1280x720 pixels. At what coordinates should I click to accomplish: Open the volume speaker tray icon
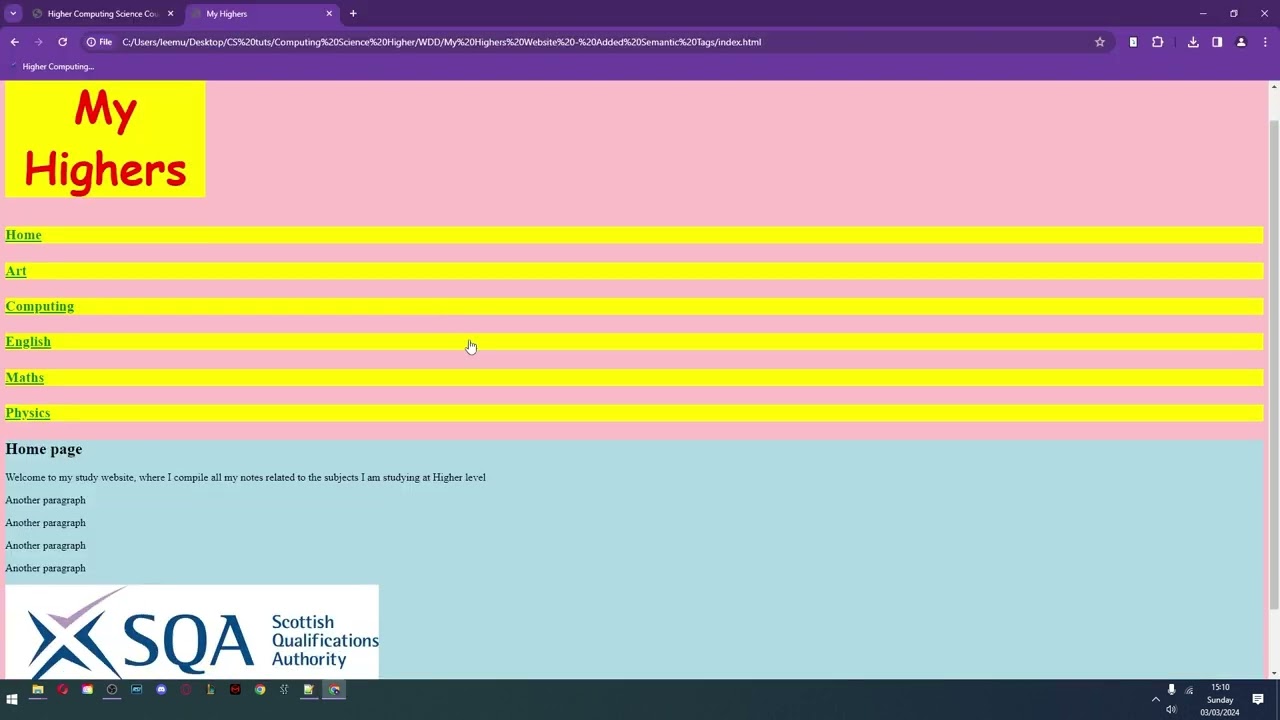(x=1171, y=709)
